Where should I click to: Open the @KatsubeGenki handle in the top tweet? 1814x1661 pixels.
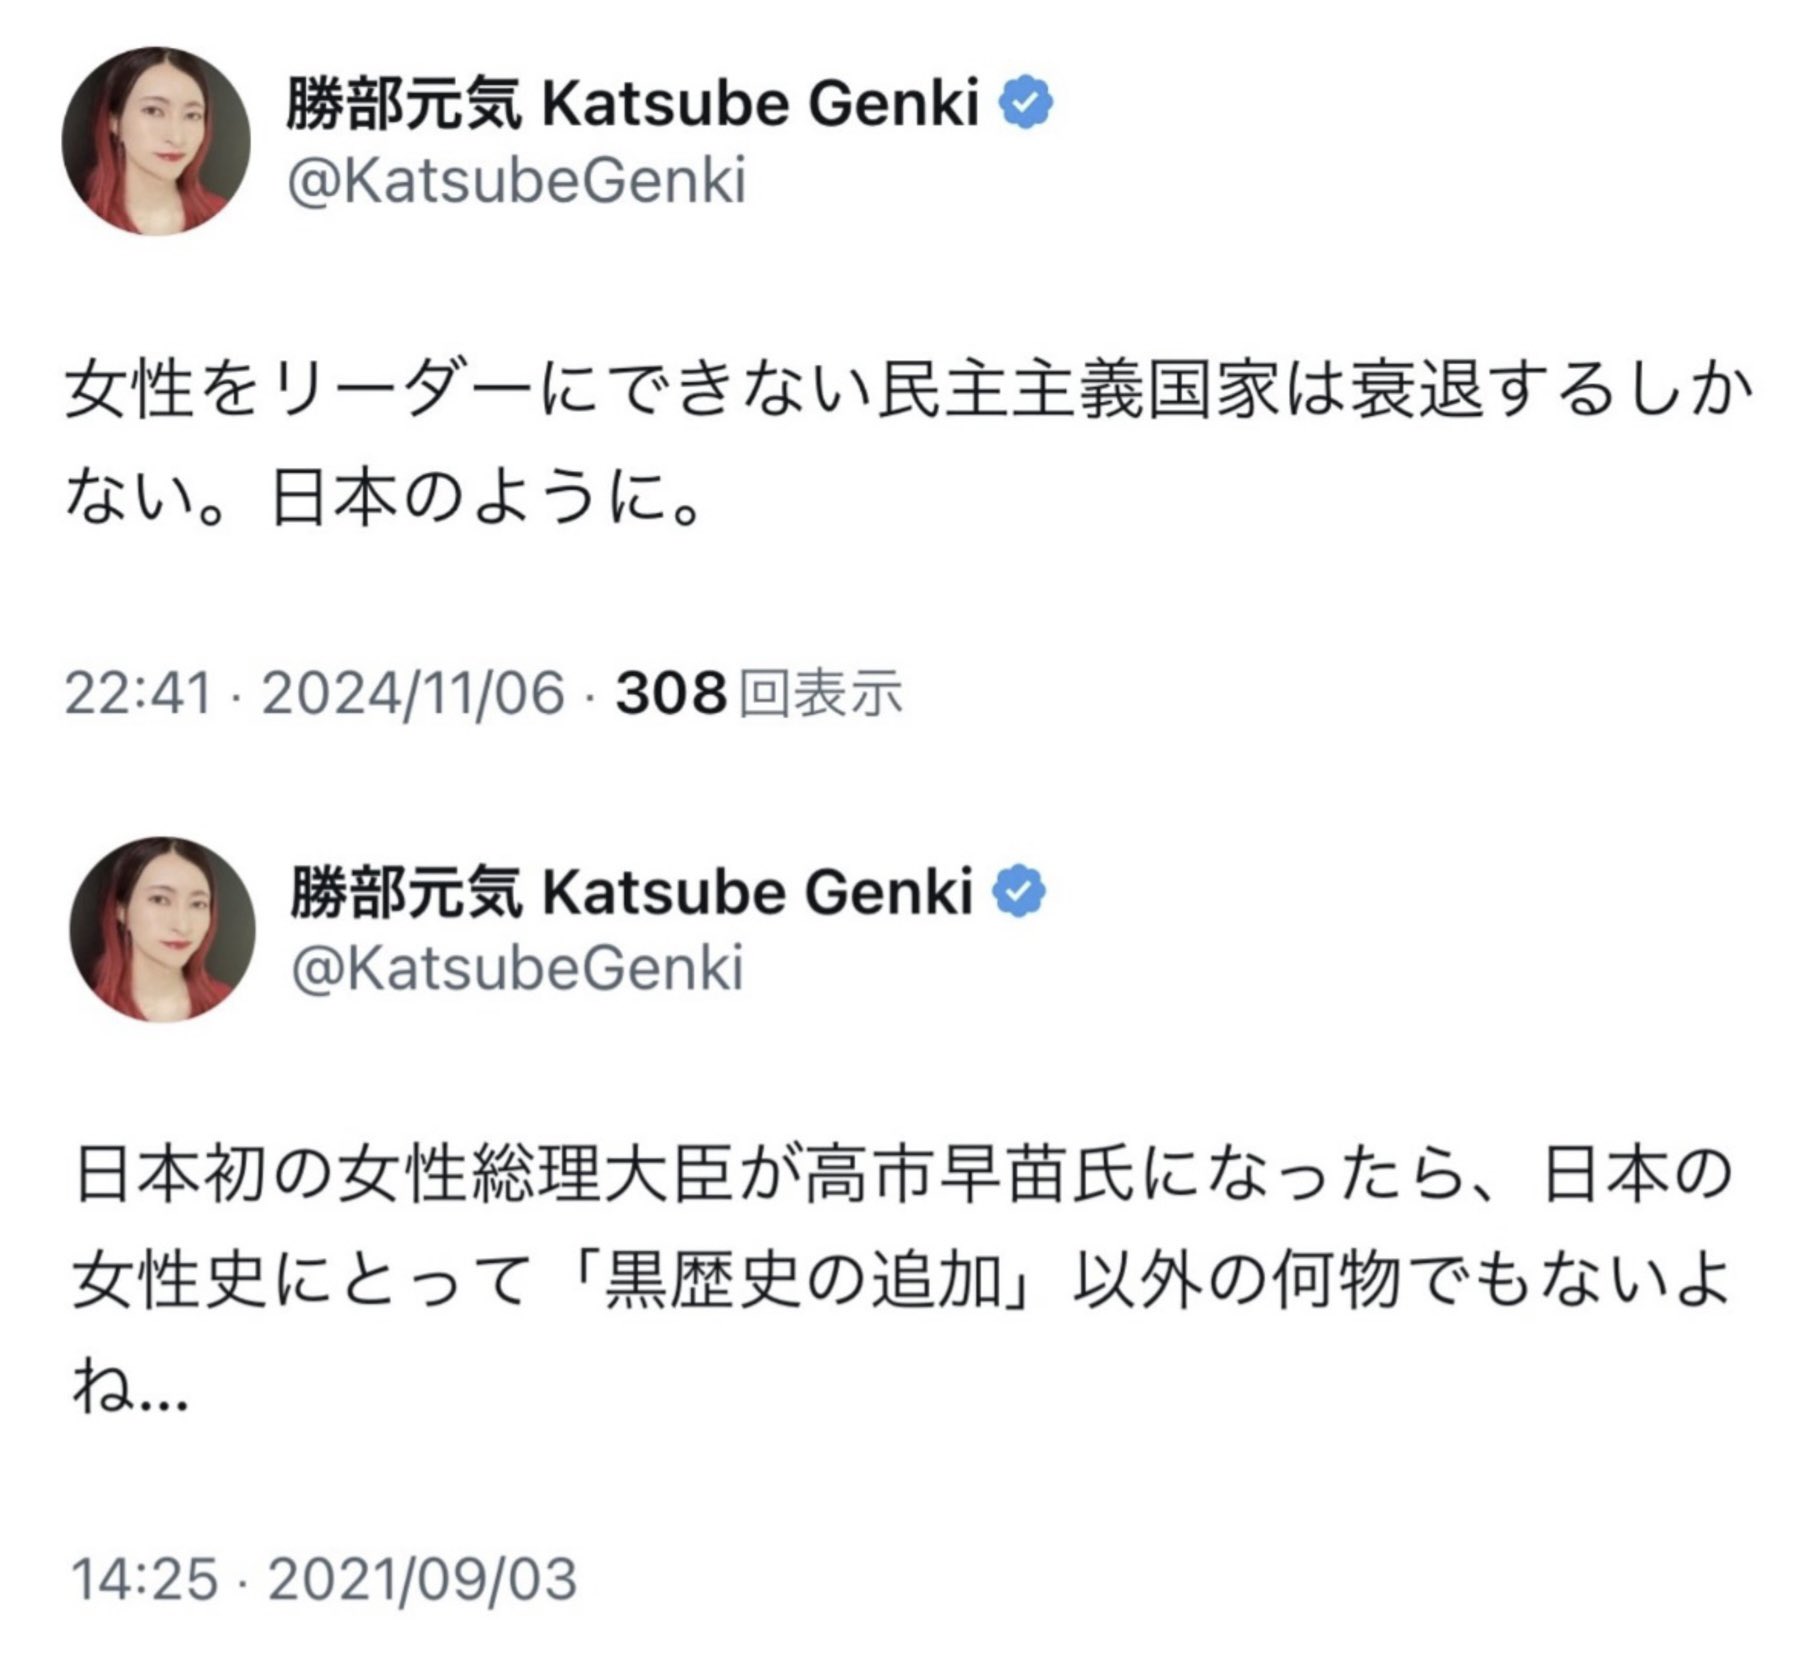coord(516,182)
